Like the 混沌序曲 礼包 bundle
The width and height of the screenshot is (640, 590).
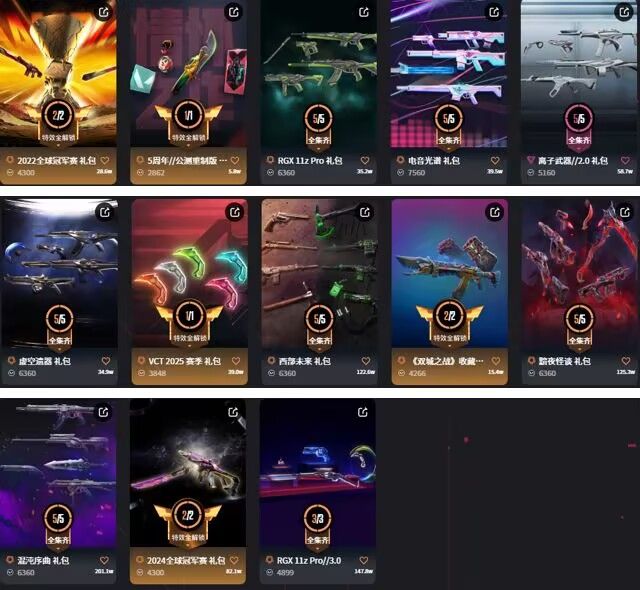(x=104, y=560)
